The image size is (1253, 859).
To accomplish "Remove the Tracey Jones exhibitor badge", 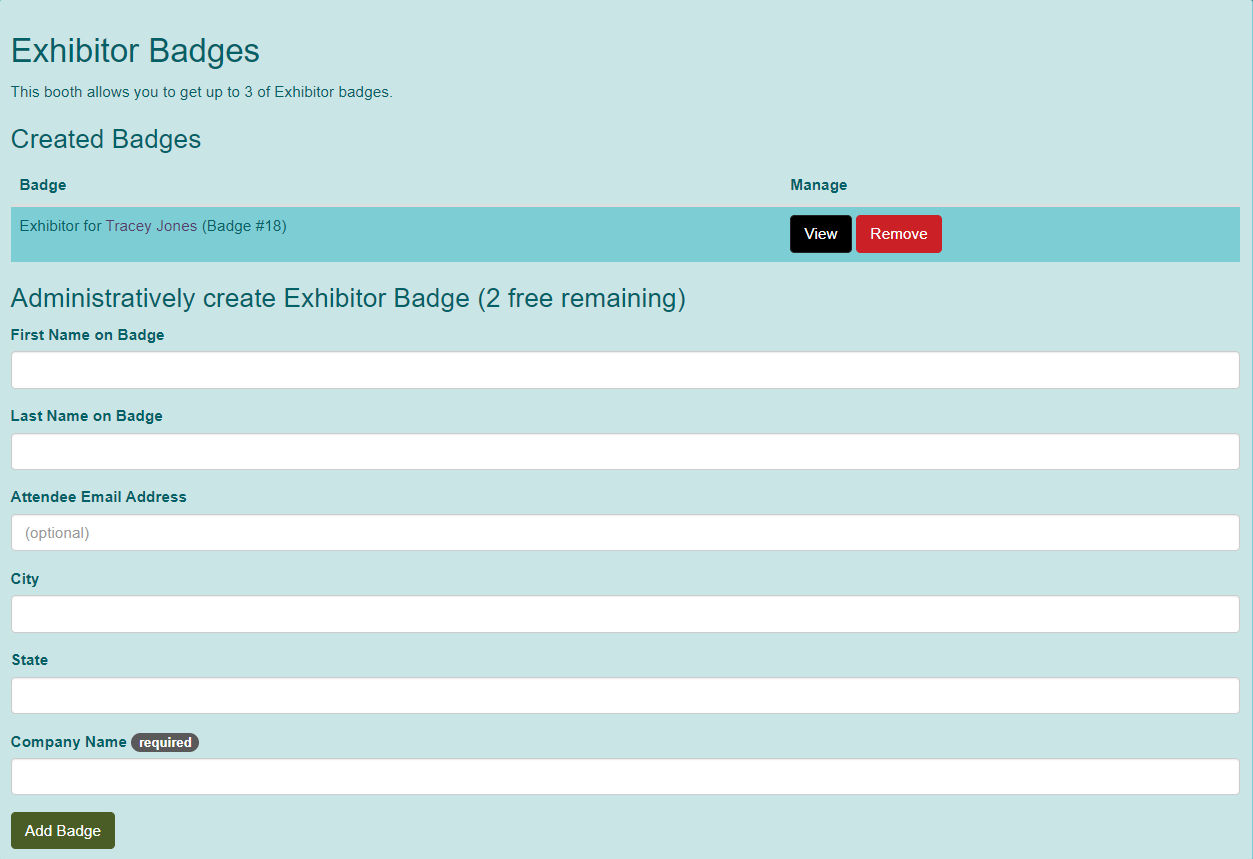I will (898, 234).
